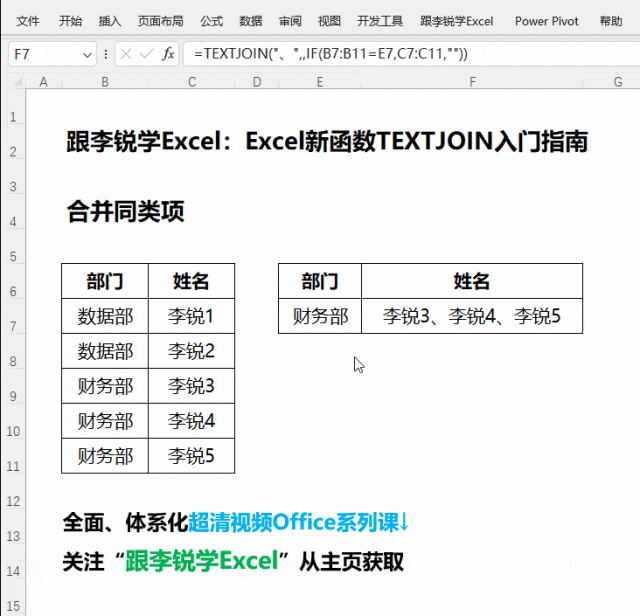The width and height of the screenshot is (640, 616).
Task: Select column E header
Action: click(x=320, y=82)
